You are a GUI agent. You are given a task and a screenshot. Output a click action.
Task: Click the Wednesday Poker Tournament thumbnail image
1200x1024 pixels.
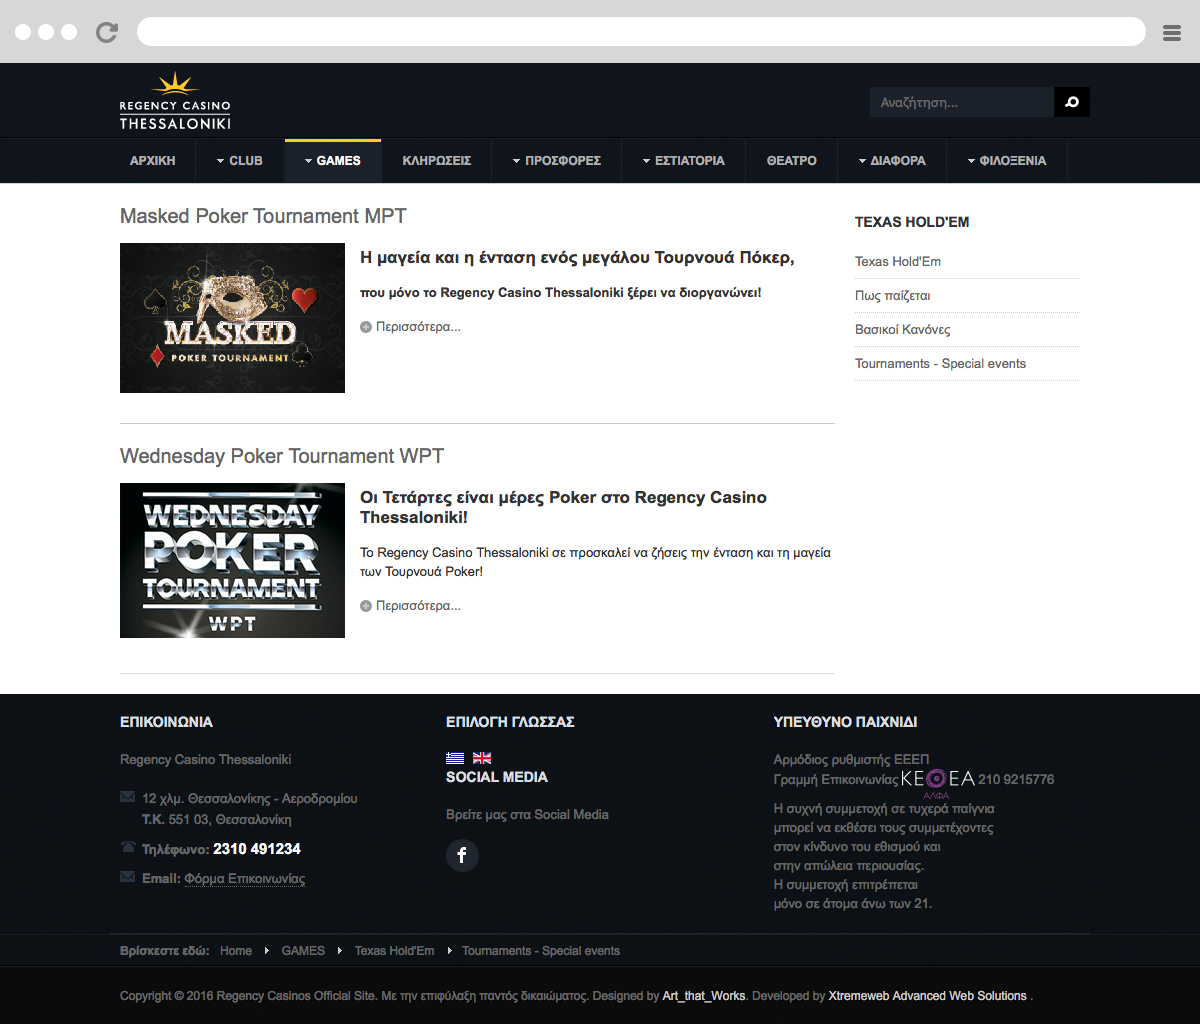pyautogui.click(x=232, y=560)
